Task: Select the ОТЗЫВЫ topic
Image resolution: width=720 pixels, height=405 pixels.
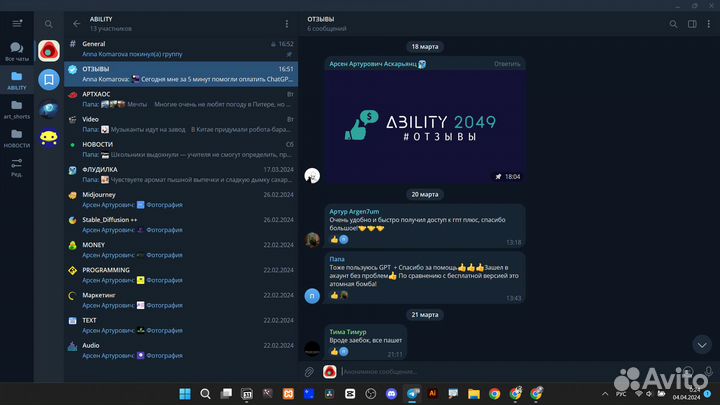Action: 181,74
